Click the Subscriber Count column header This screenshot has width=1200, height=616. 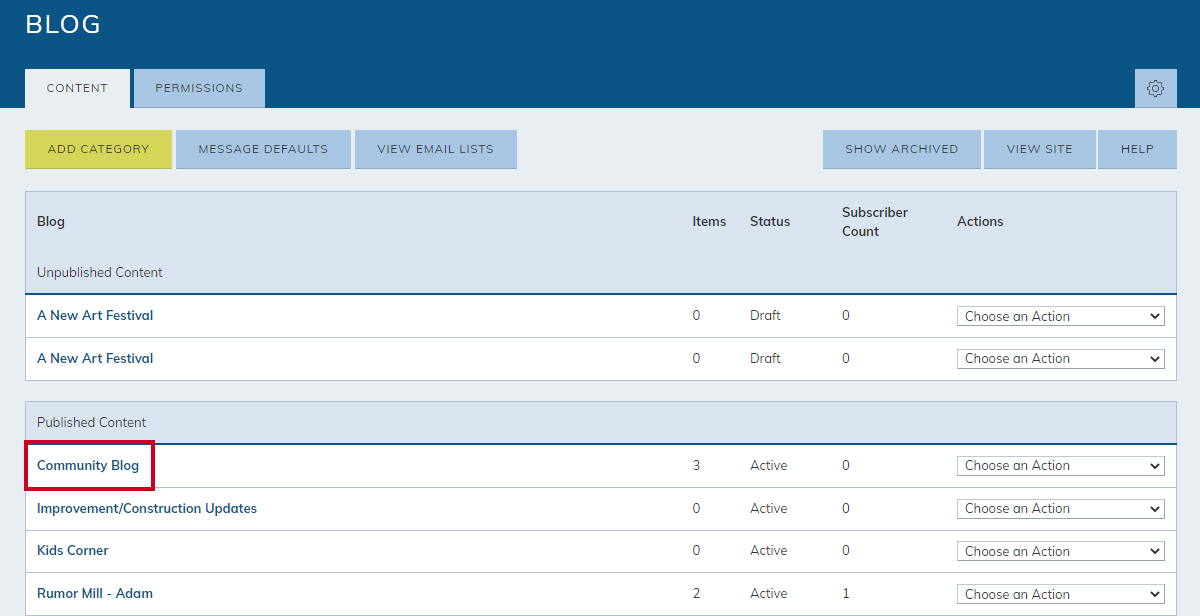click(x=875, y=222)
